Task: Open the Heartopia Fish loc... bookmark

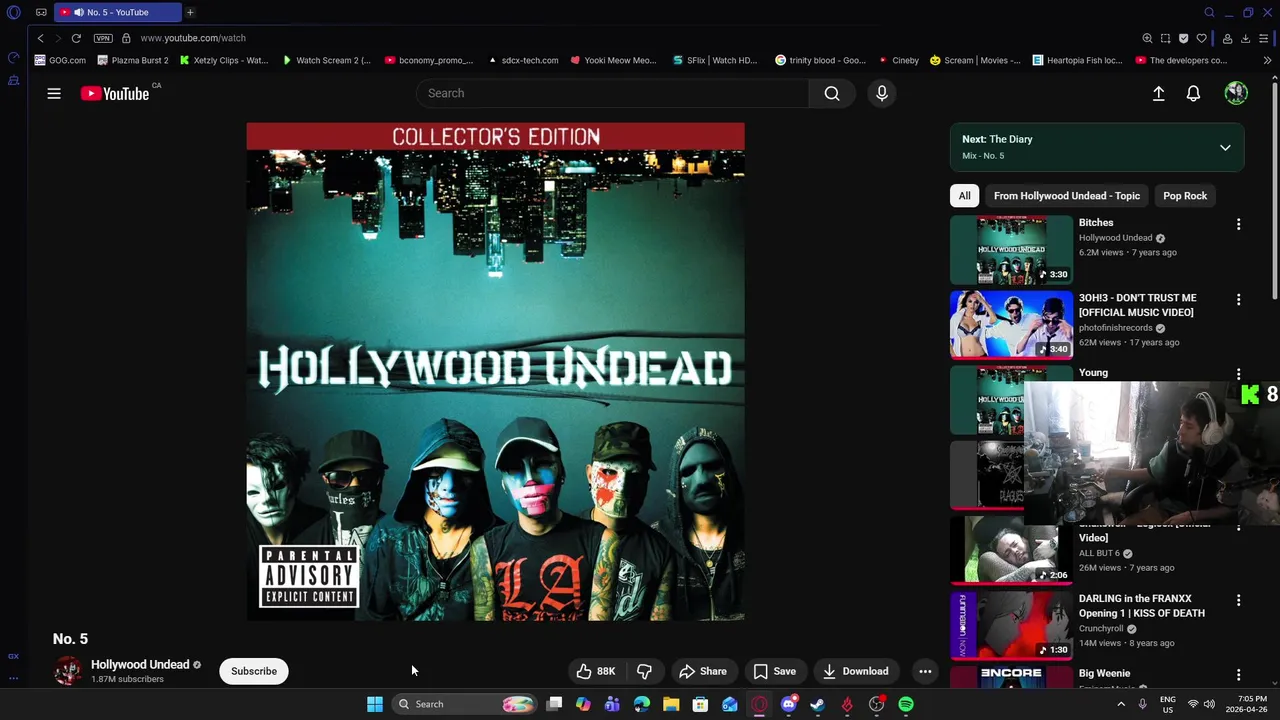Action: coord(1077,60)
